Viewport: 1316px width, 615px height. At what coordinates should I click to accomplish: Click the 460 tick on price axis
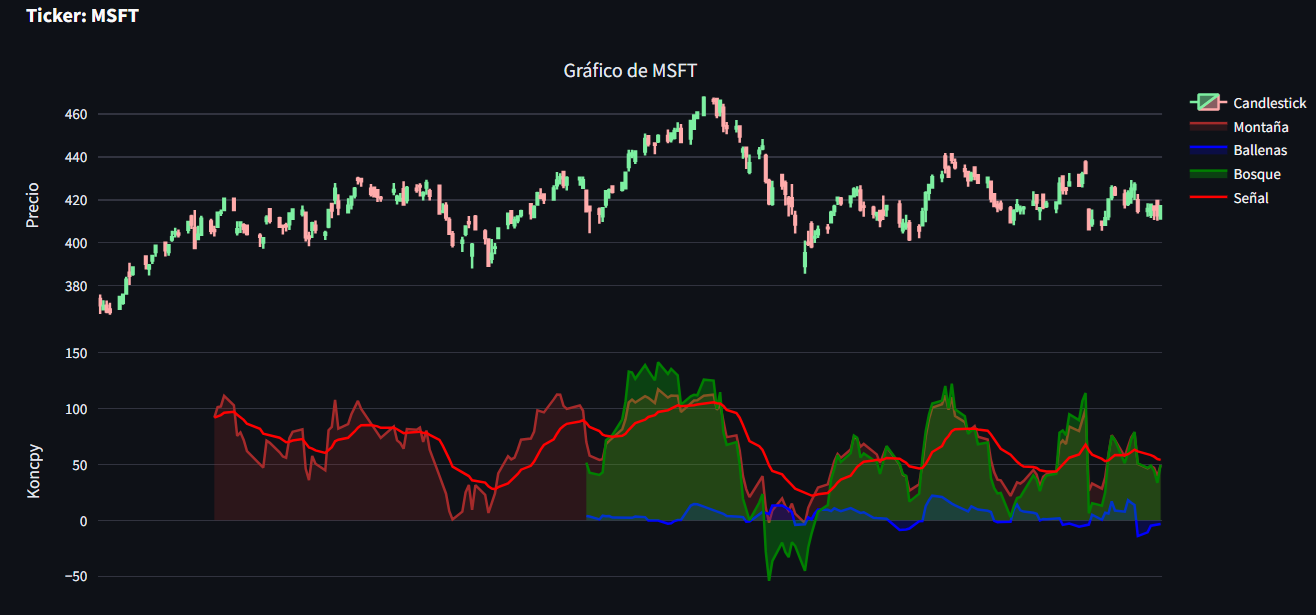pyautogui.click(x=77, y=115)
